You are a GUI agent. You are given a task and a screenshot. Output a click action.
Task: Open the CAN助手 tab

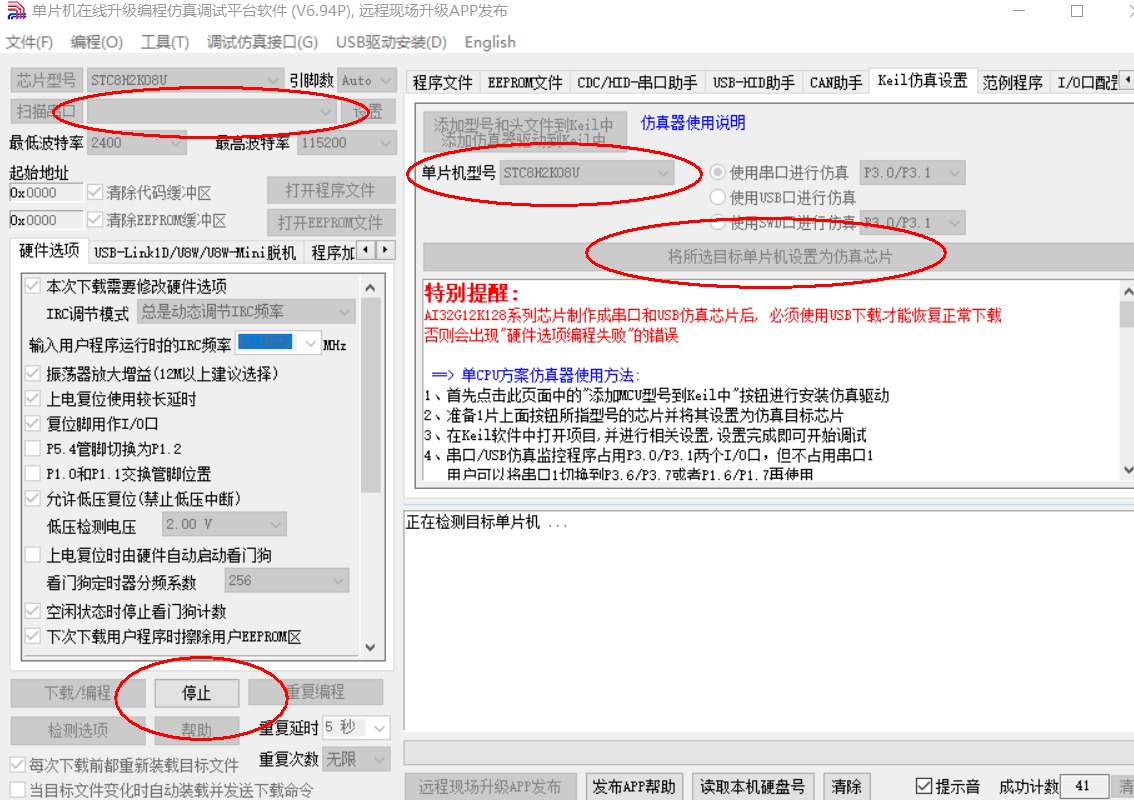(x=835, y=82)
